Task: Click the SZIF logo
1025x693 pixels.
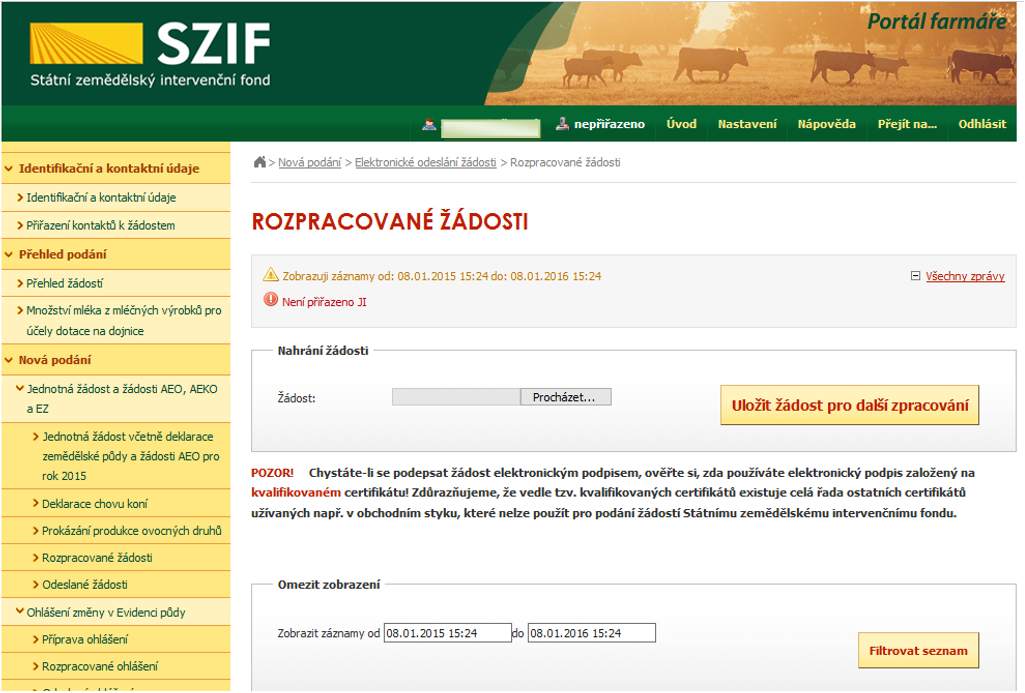Action: (x=150, y=54)
